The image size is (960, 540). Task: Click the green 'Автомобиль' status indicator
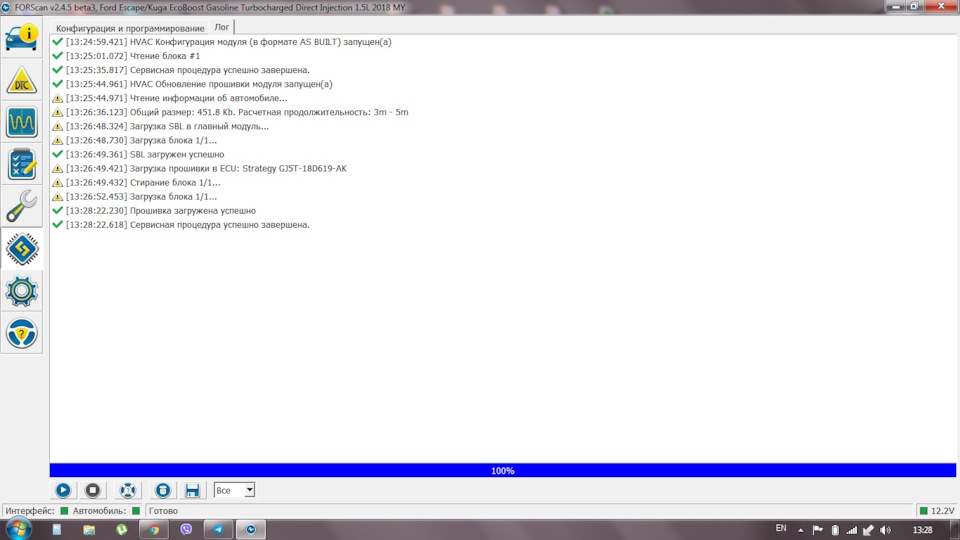tap(136, 511)
